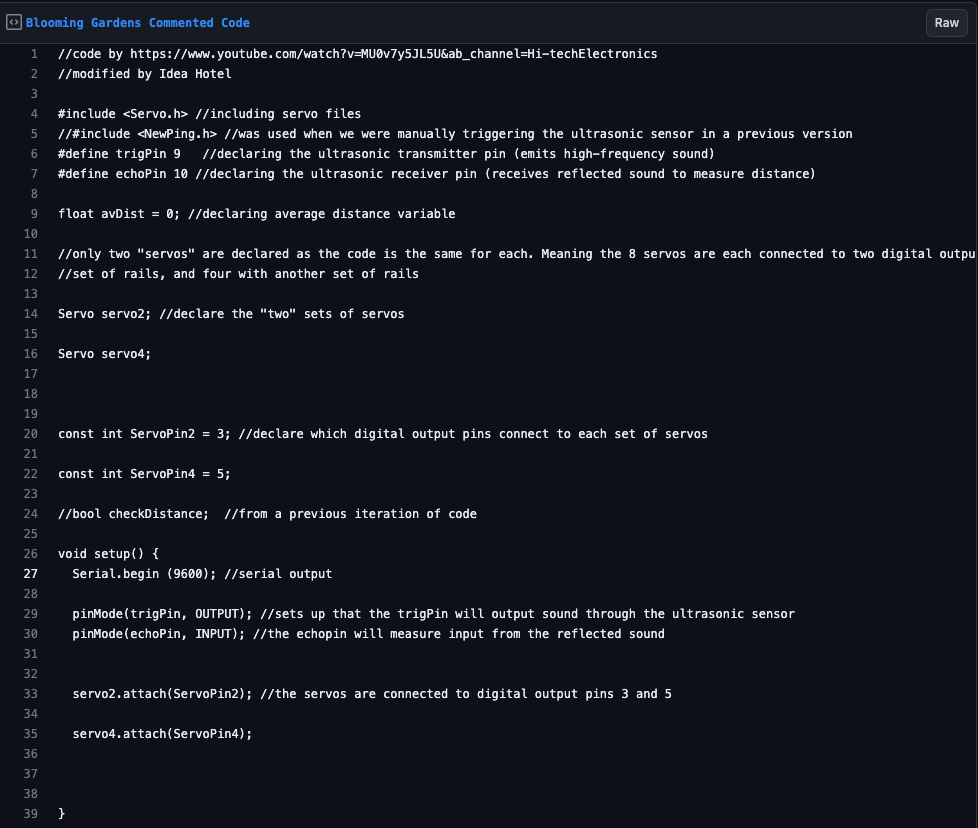978x828 pixels.
Task: Select line number 39
Action: 31,814
